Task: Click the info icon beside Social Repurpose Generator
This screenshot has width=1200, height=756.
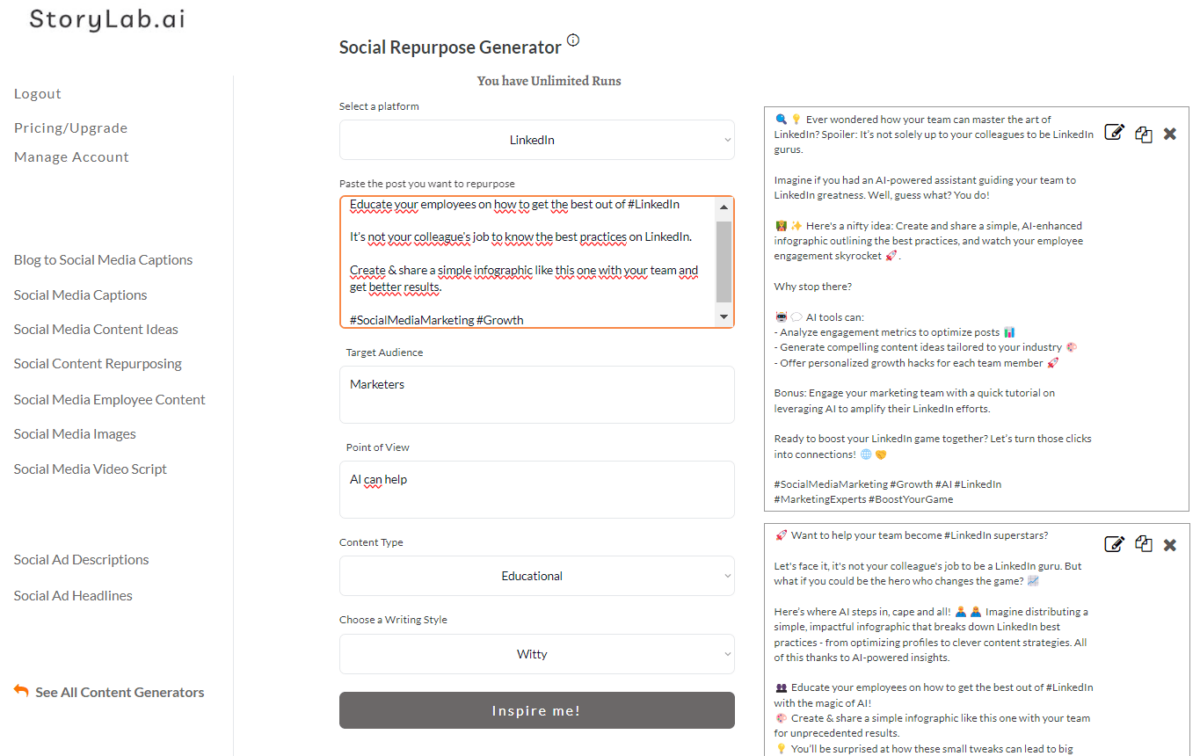Action: point(573,39)
